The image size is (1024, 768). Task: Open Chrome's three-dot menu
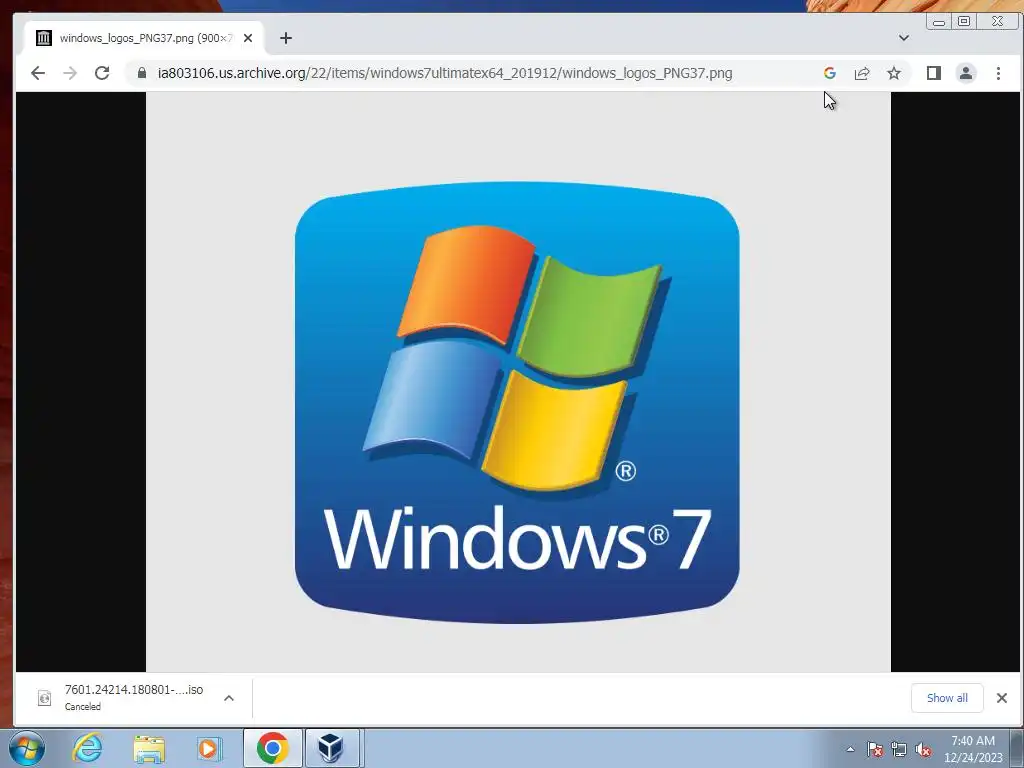(998, 73)
